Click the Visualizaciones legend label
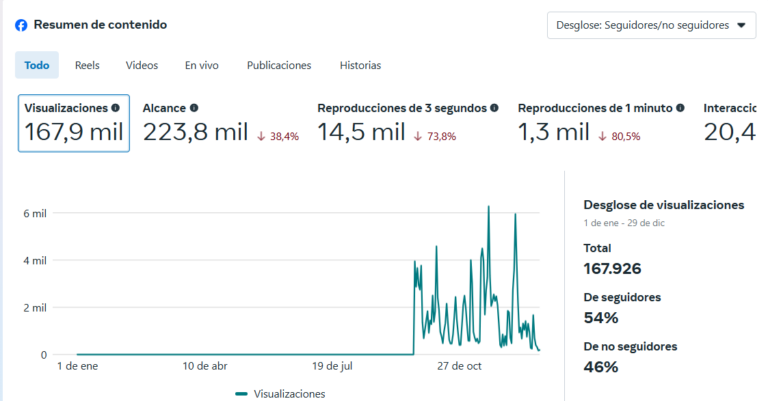Image resolution: width=768 pixels, height=401 pixels. click(x=289, y=394)
